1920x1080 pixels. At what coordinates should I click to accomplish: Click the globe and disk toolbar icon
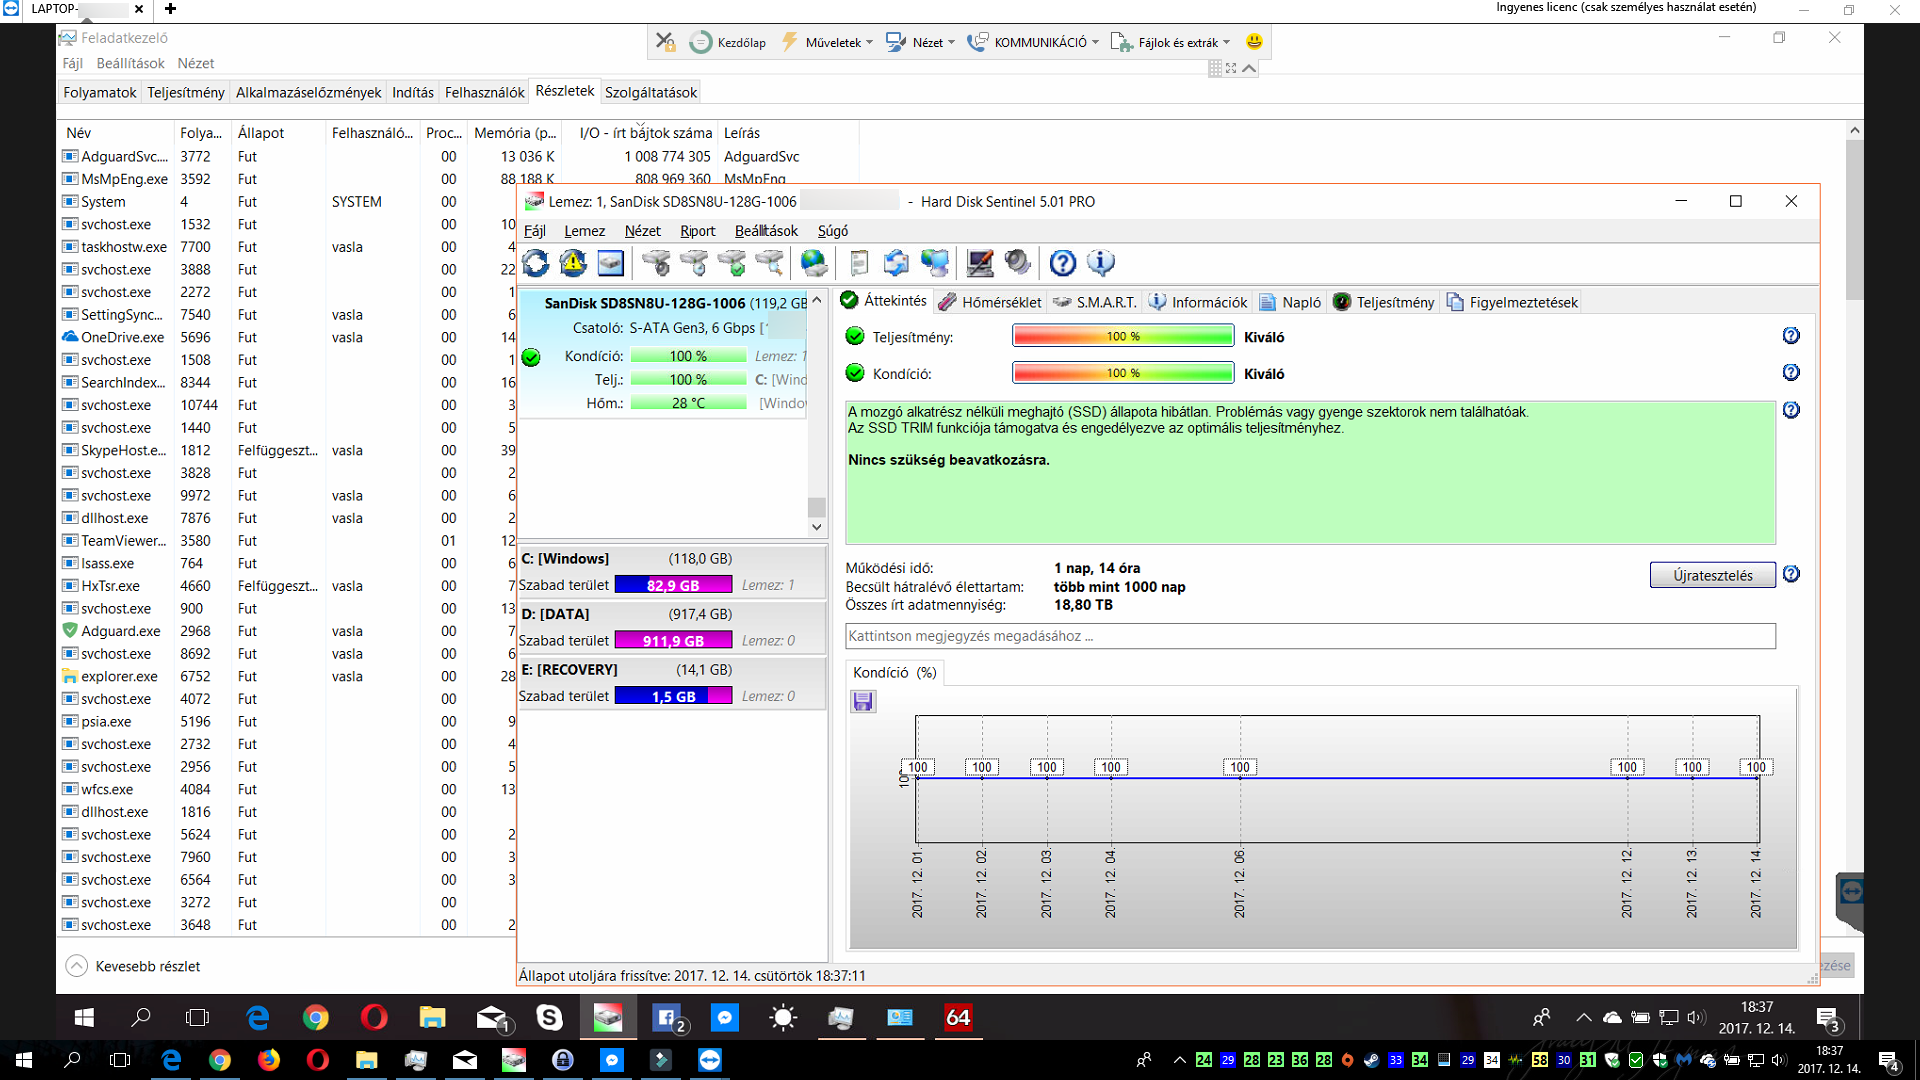click(x=815, y=263)
